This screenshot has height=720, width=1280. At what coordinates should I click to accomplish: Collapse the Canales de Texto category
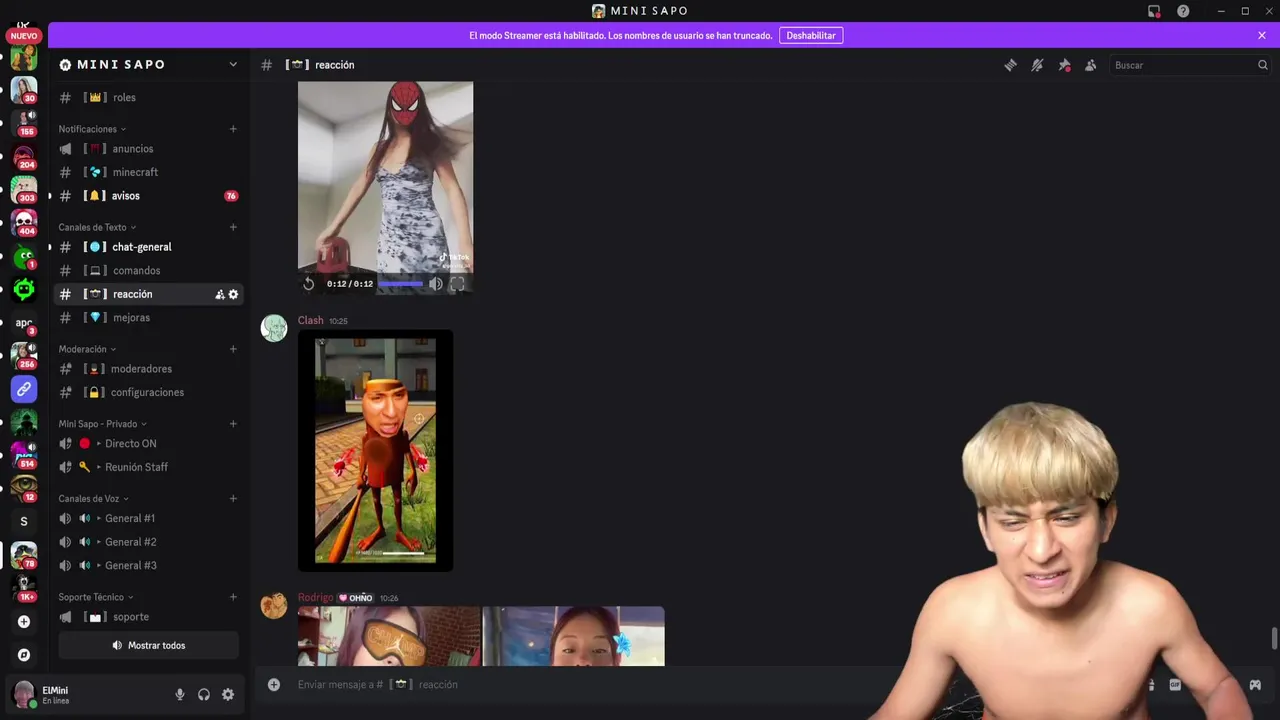97,227
